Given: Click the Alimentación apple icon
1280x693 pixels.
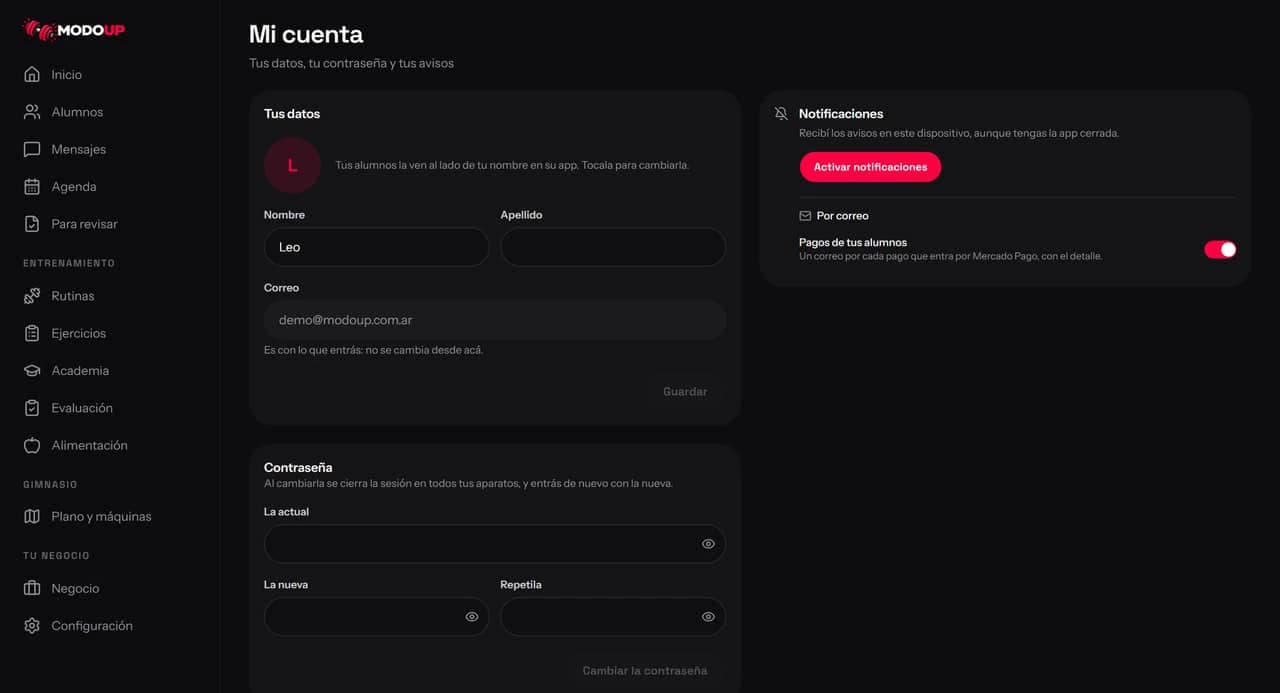Looking at the screenshot, I should click(x=32, y=445).
